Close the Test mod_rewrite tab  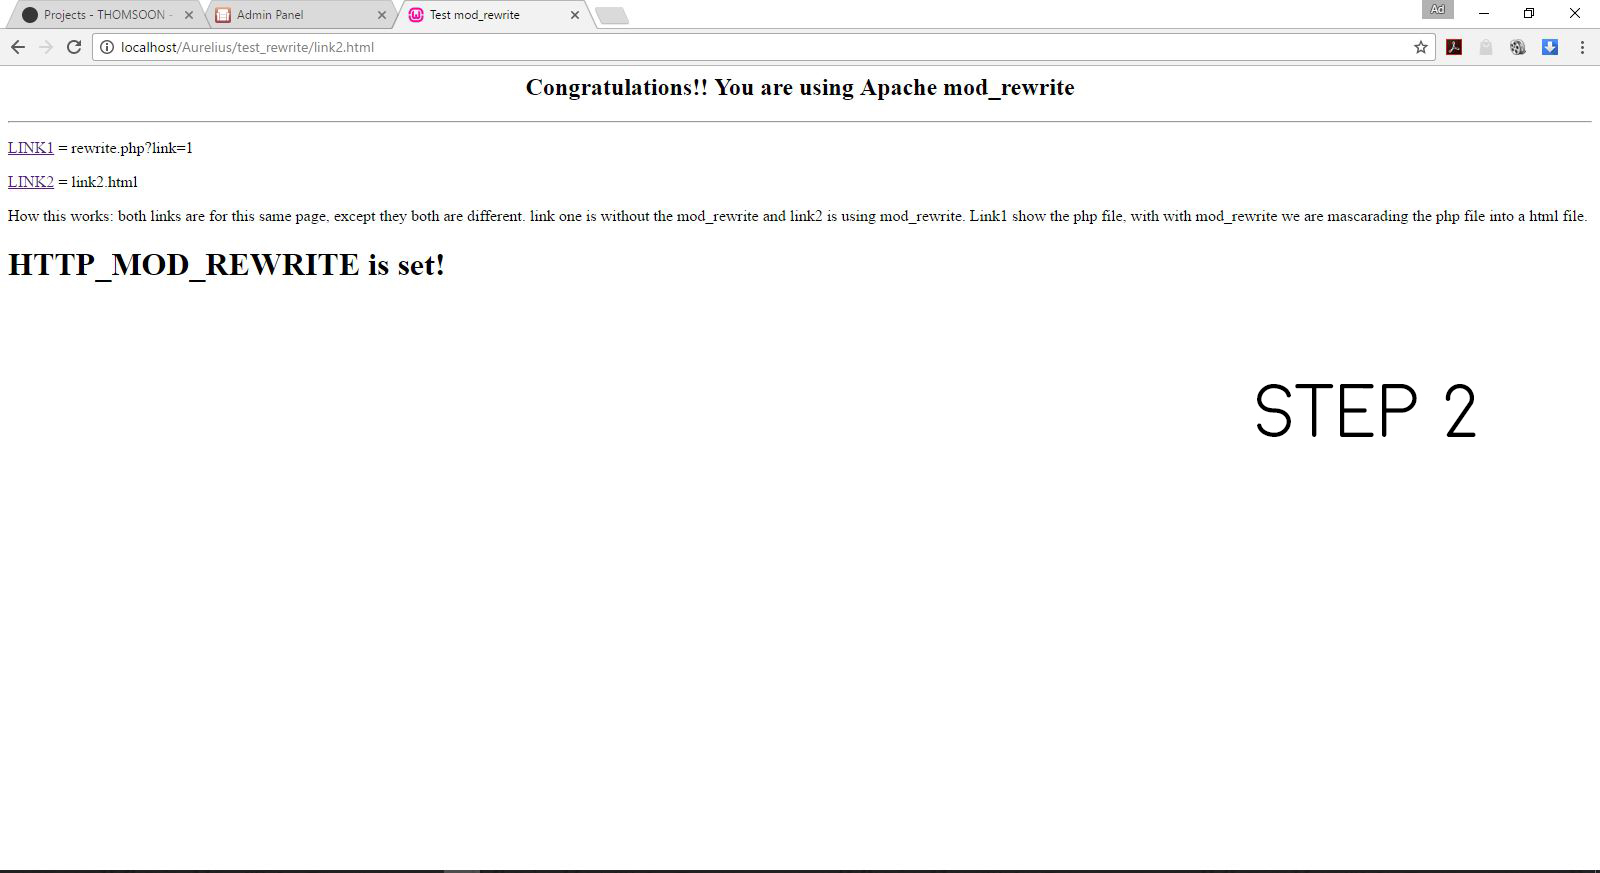point(574,15)
